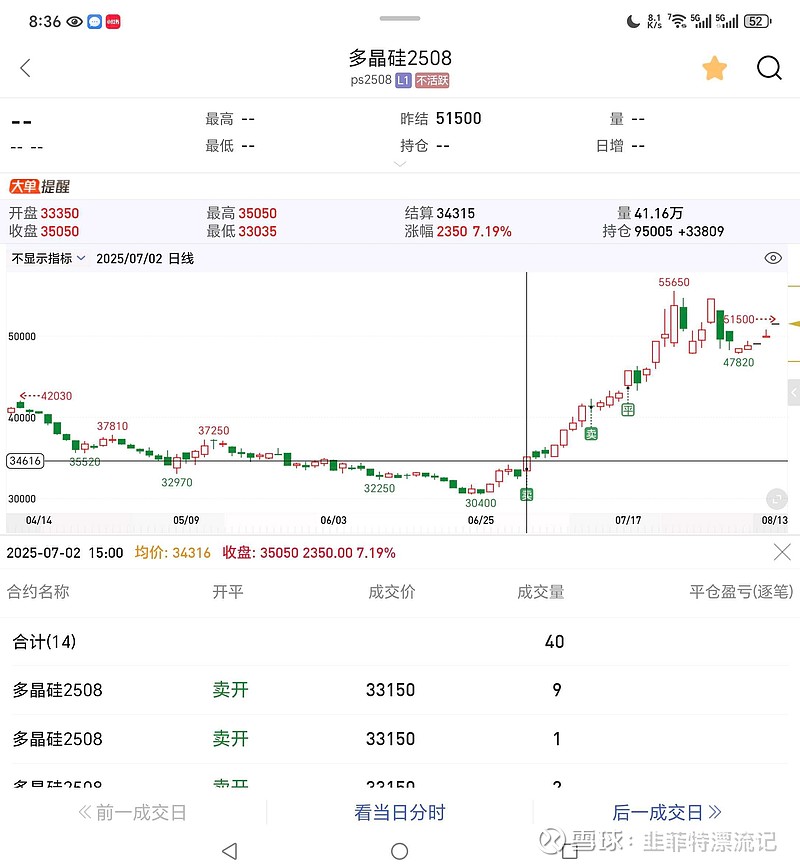The height and width of the screenshot is (866, 800).
Task: Tap the 34616 price label on crosshair
Action: pyautogui.click(x=25, y=461)
